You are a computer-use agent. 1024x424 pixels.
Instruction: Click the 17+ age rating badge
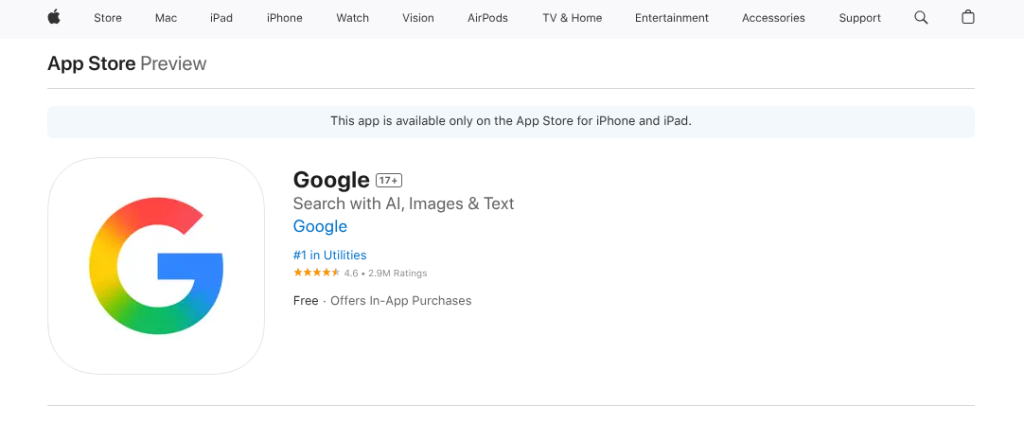click(389, 180)
